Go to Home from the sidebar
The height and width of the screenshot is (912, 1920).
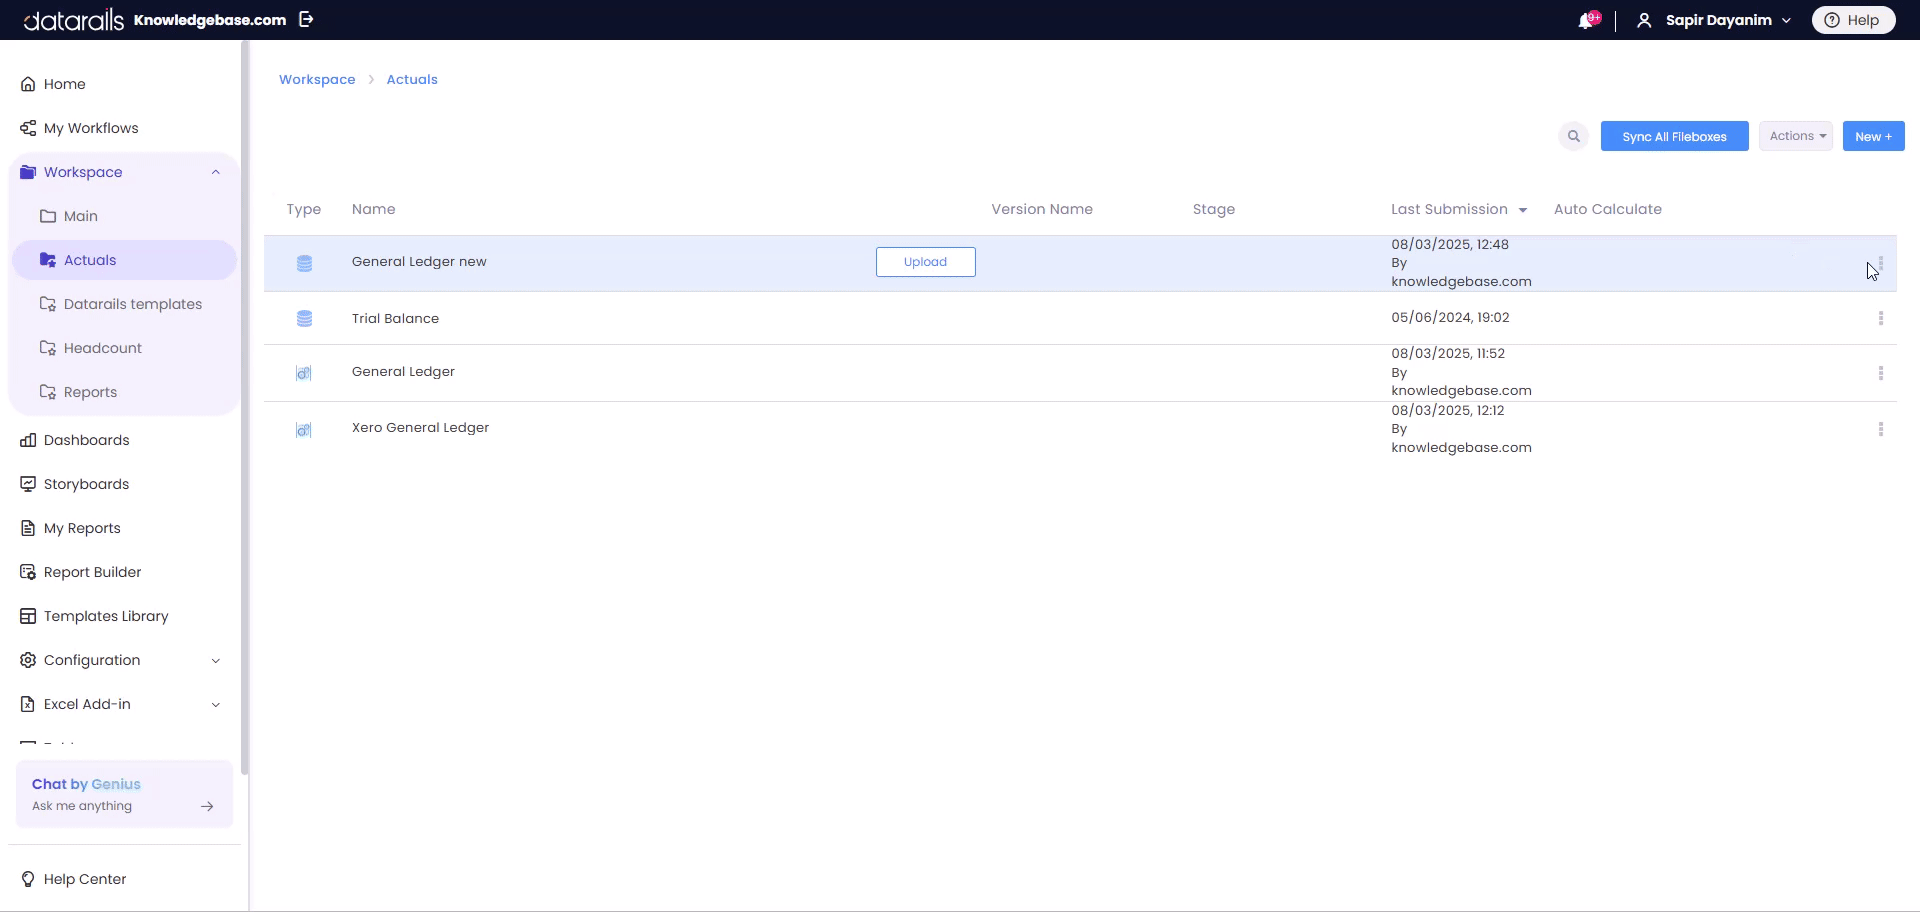point(63,84)
